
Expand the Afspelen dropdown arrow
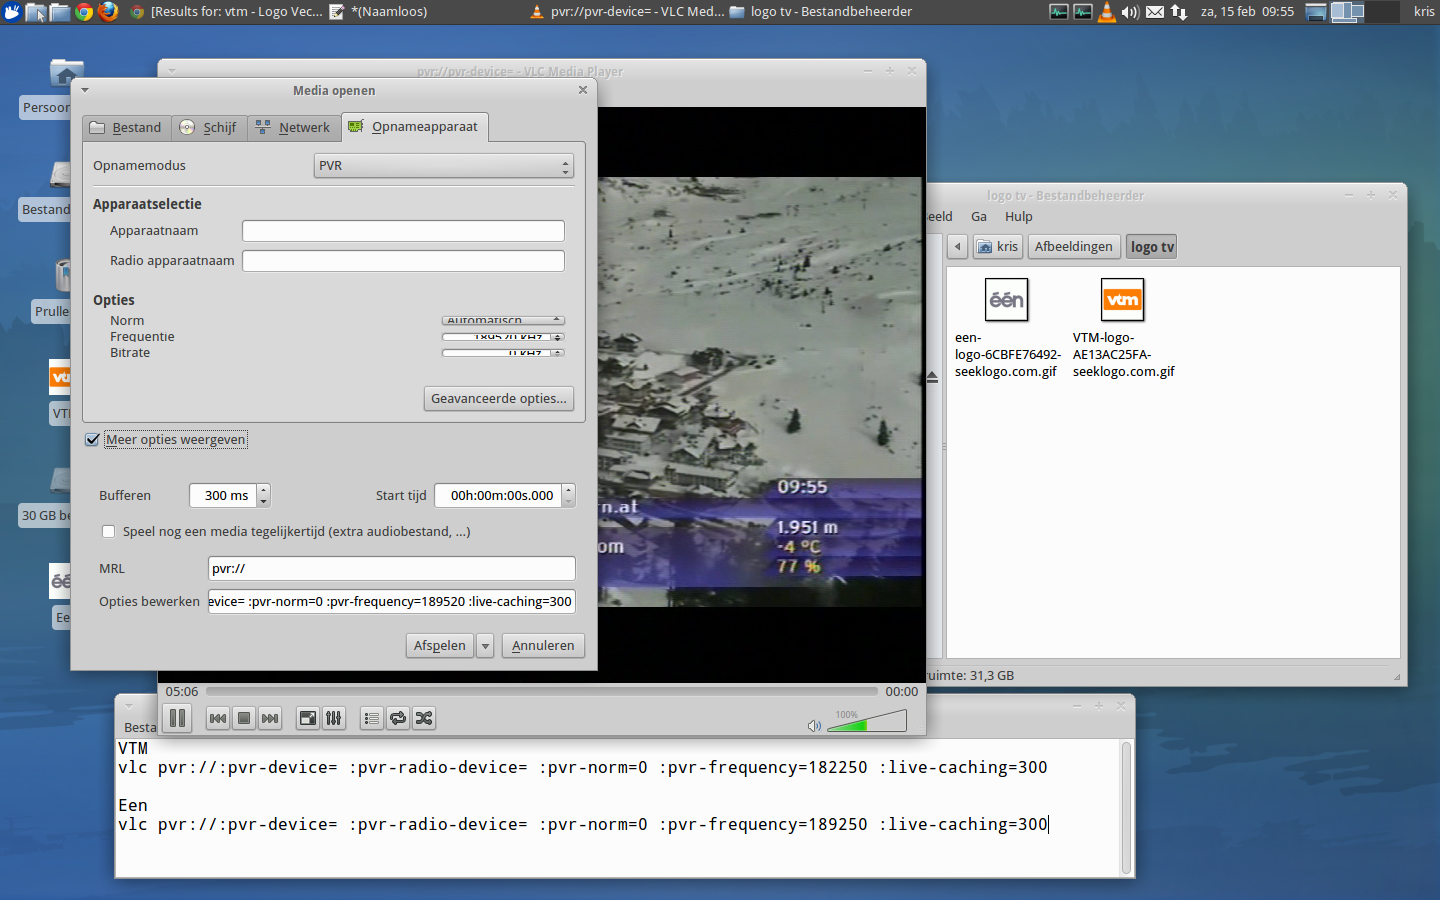tap(485, 646)
